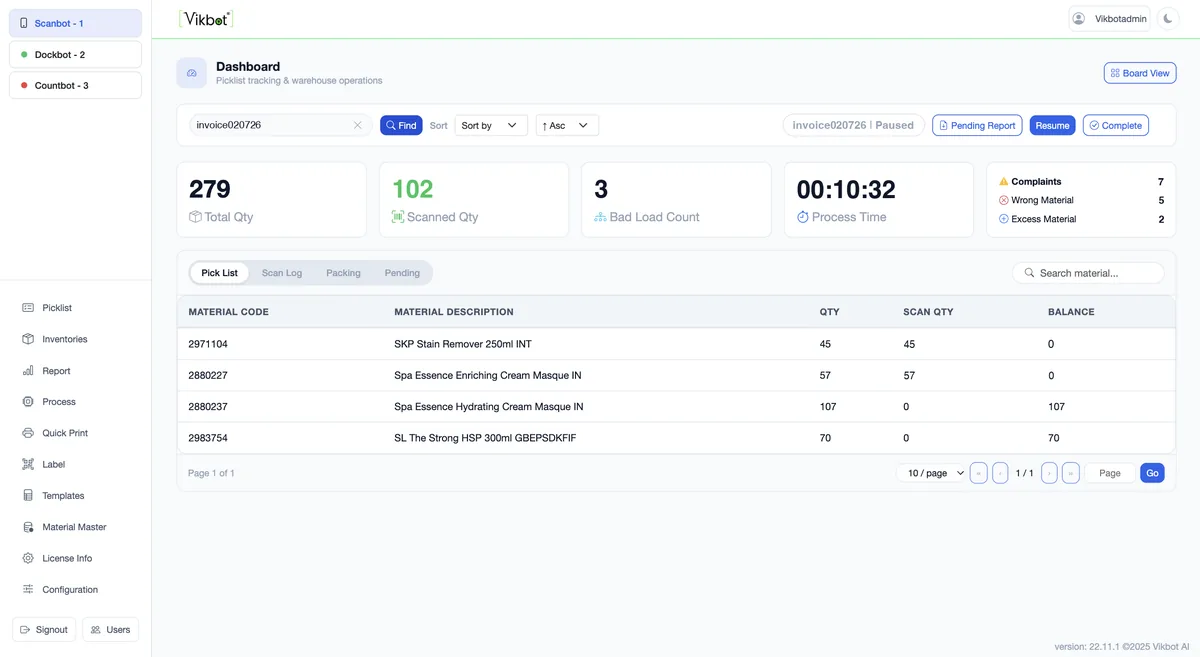Image resolution: width=1200 pixels, height=657 pixels.
Task: Open Templates in the sidebar
Action: tap(63, 496)
